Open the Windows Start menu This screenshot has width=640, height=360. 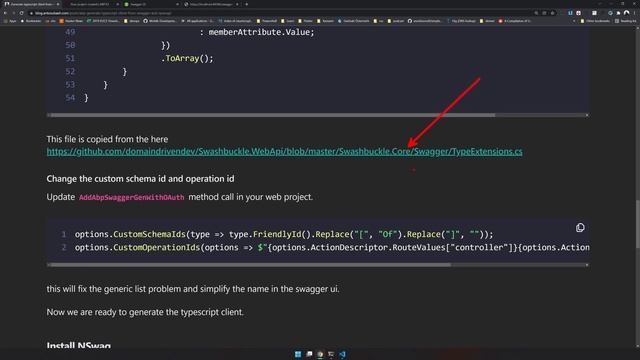[x=298, y=354]
